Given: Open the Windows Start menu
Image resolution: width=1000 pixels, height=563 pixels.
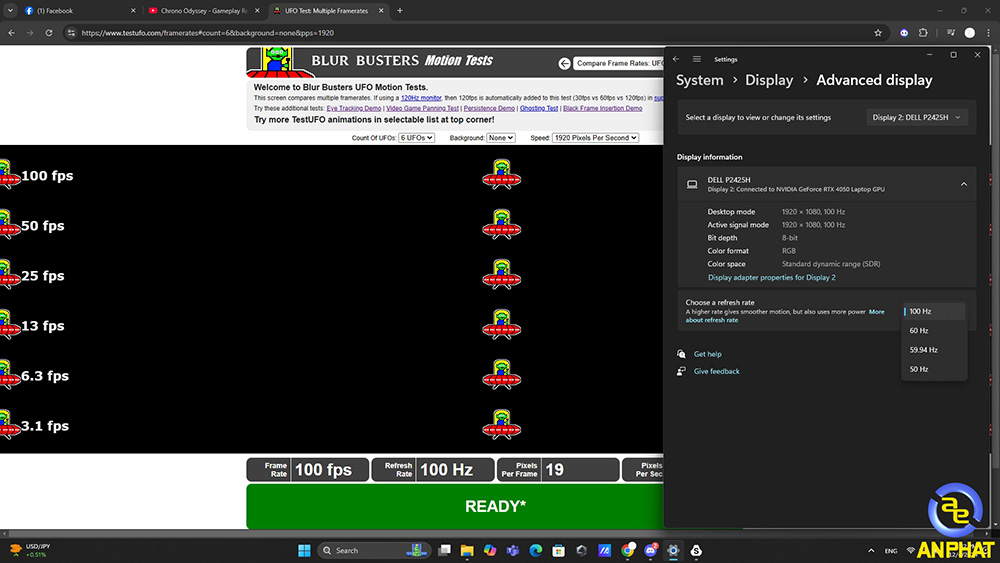Looking at the screenshot, I should click(x=304, y=550).
